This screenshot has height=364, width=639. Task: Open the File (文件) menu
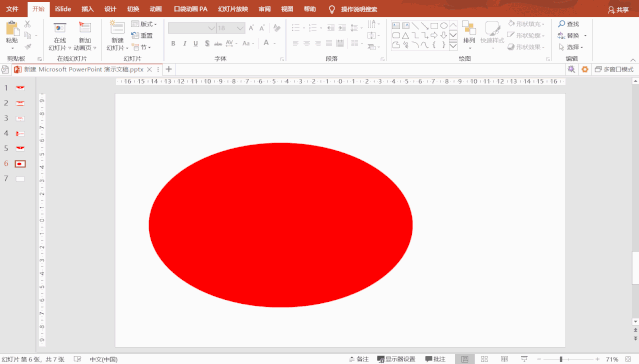(x=12, y=9)
